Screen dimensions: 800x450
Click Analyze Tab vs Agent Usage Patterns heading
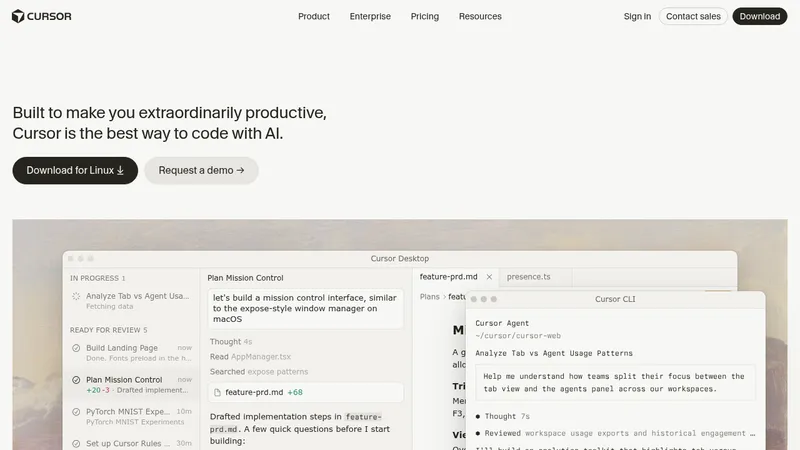pyautogui.click(x=554, y=353)
